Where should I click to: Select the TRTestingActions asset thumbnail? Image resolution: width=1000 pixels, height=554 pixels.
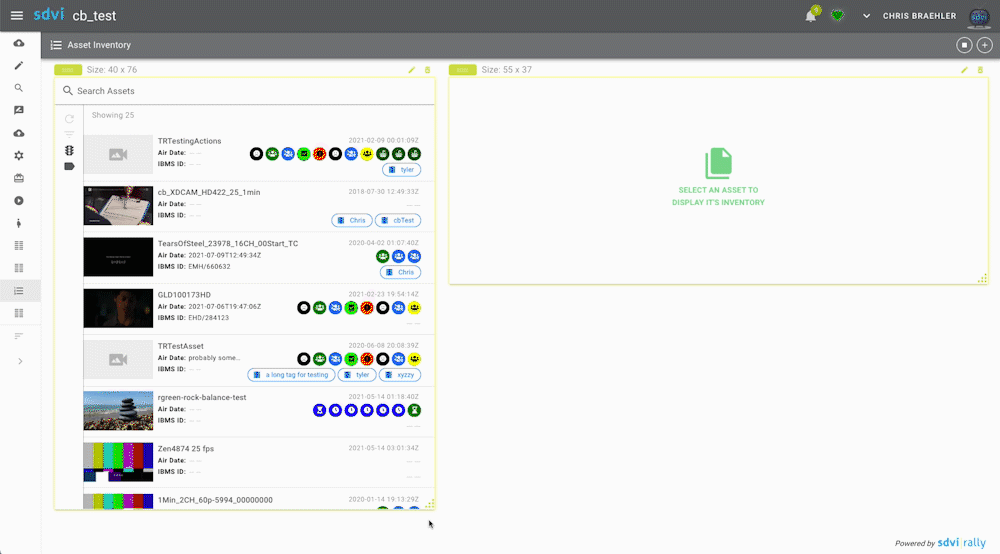[x=118, y=154]
